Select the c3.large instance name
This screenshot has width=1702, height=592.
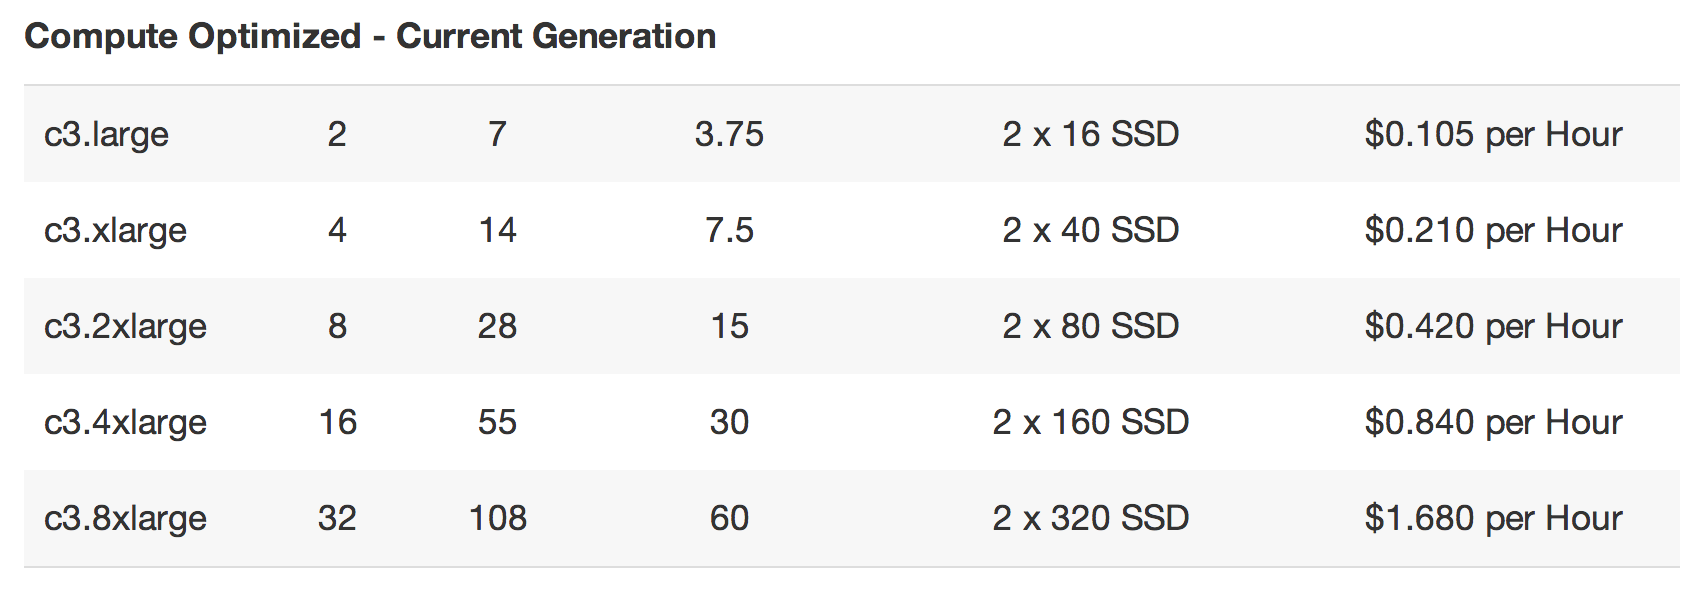click(x=106, y=134)
